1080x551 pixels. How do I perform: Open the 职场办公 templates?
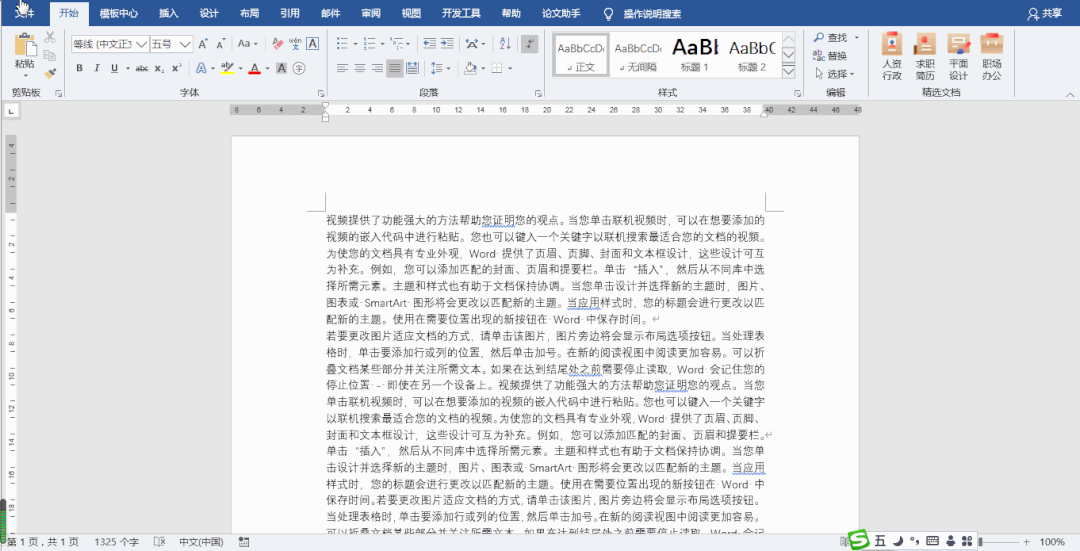tap(992, 56)
